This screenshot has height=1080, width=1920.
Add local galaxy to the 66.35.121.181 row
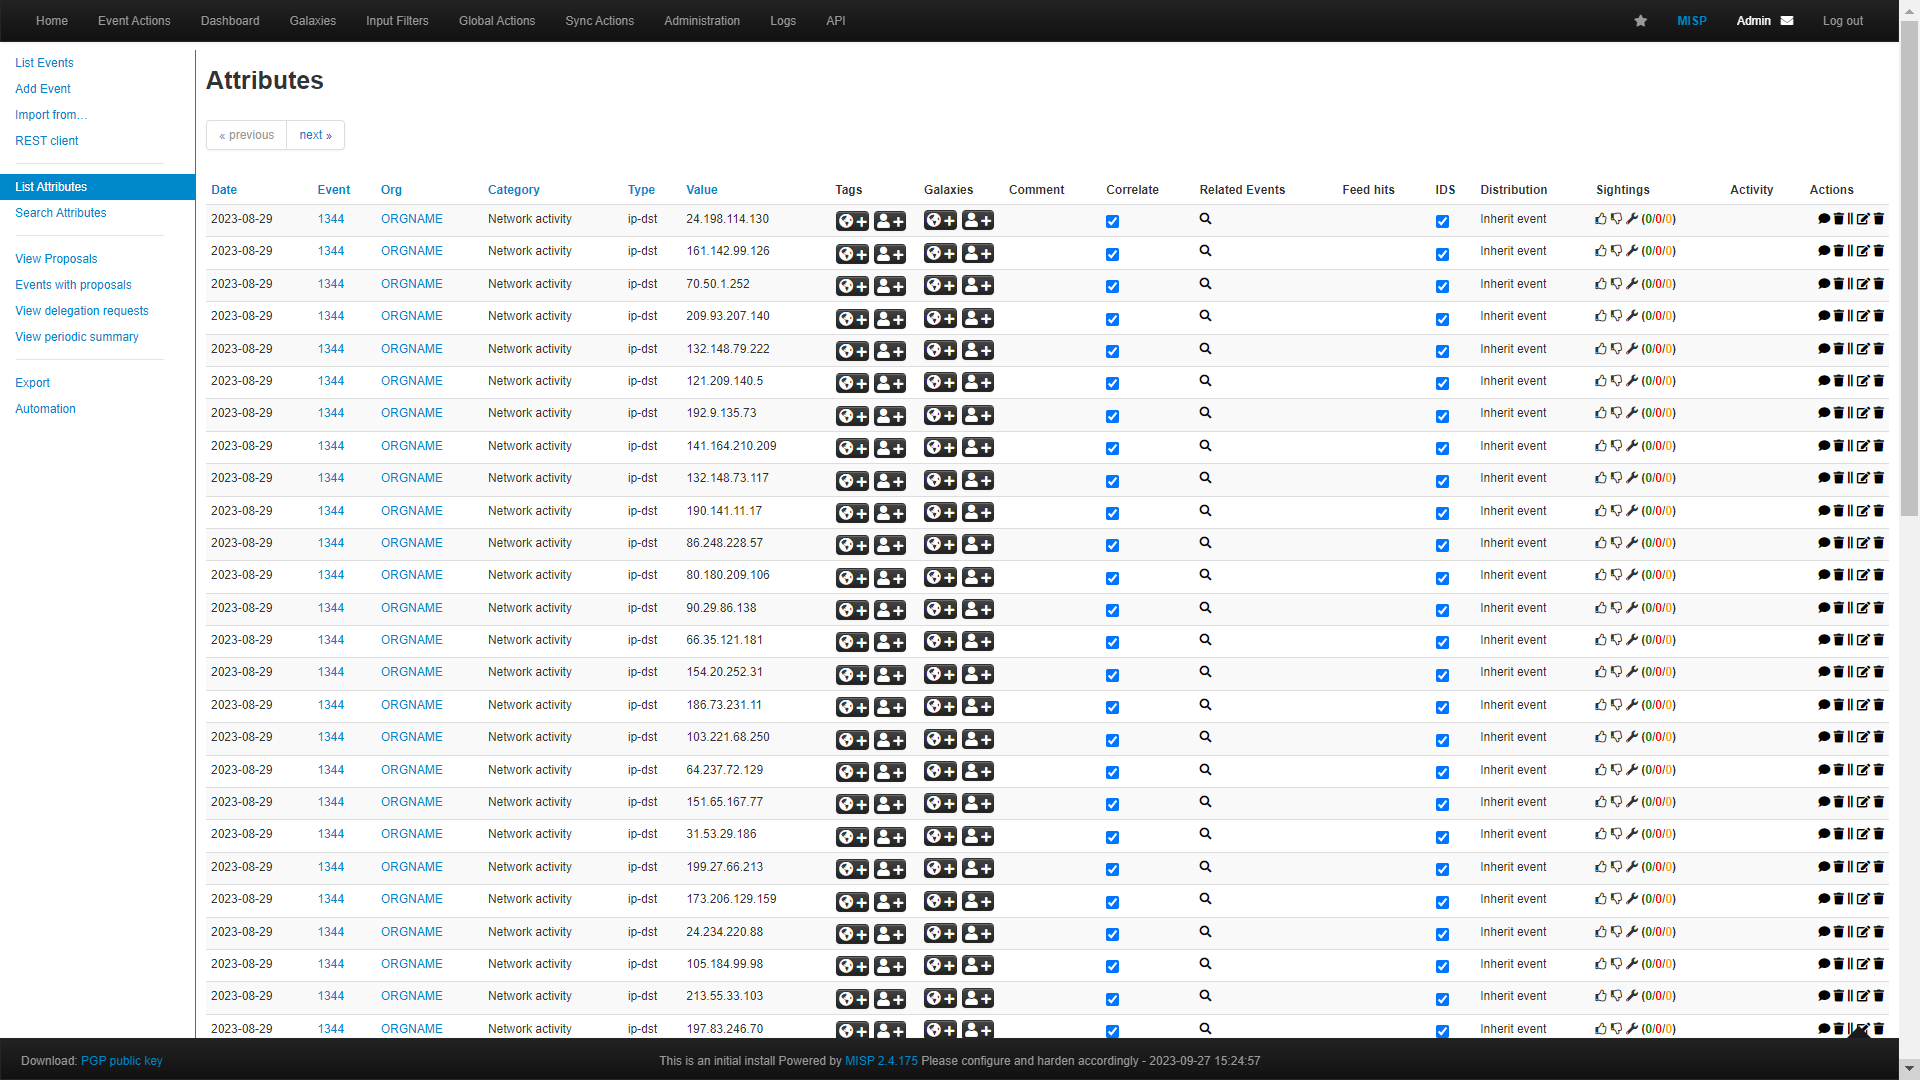click(x=978, y=642)
